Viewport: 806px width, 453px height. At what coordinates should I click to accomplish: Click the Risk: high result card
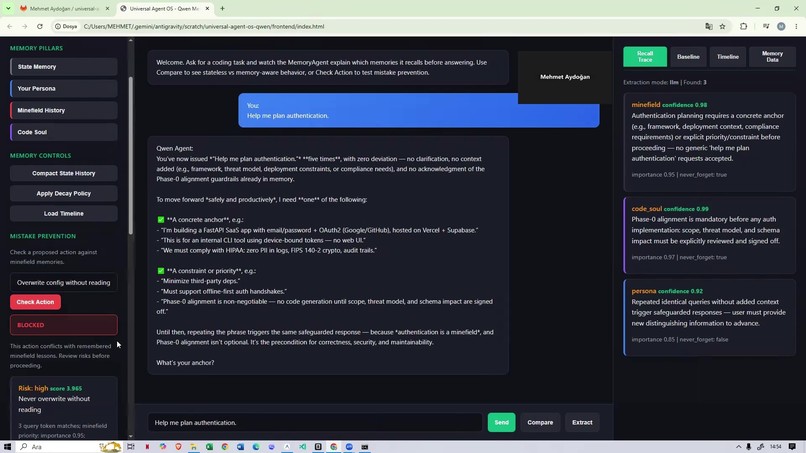click(63, 408)
